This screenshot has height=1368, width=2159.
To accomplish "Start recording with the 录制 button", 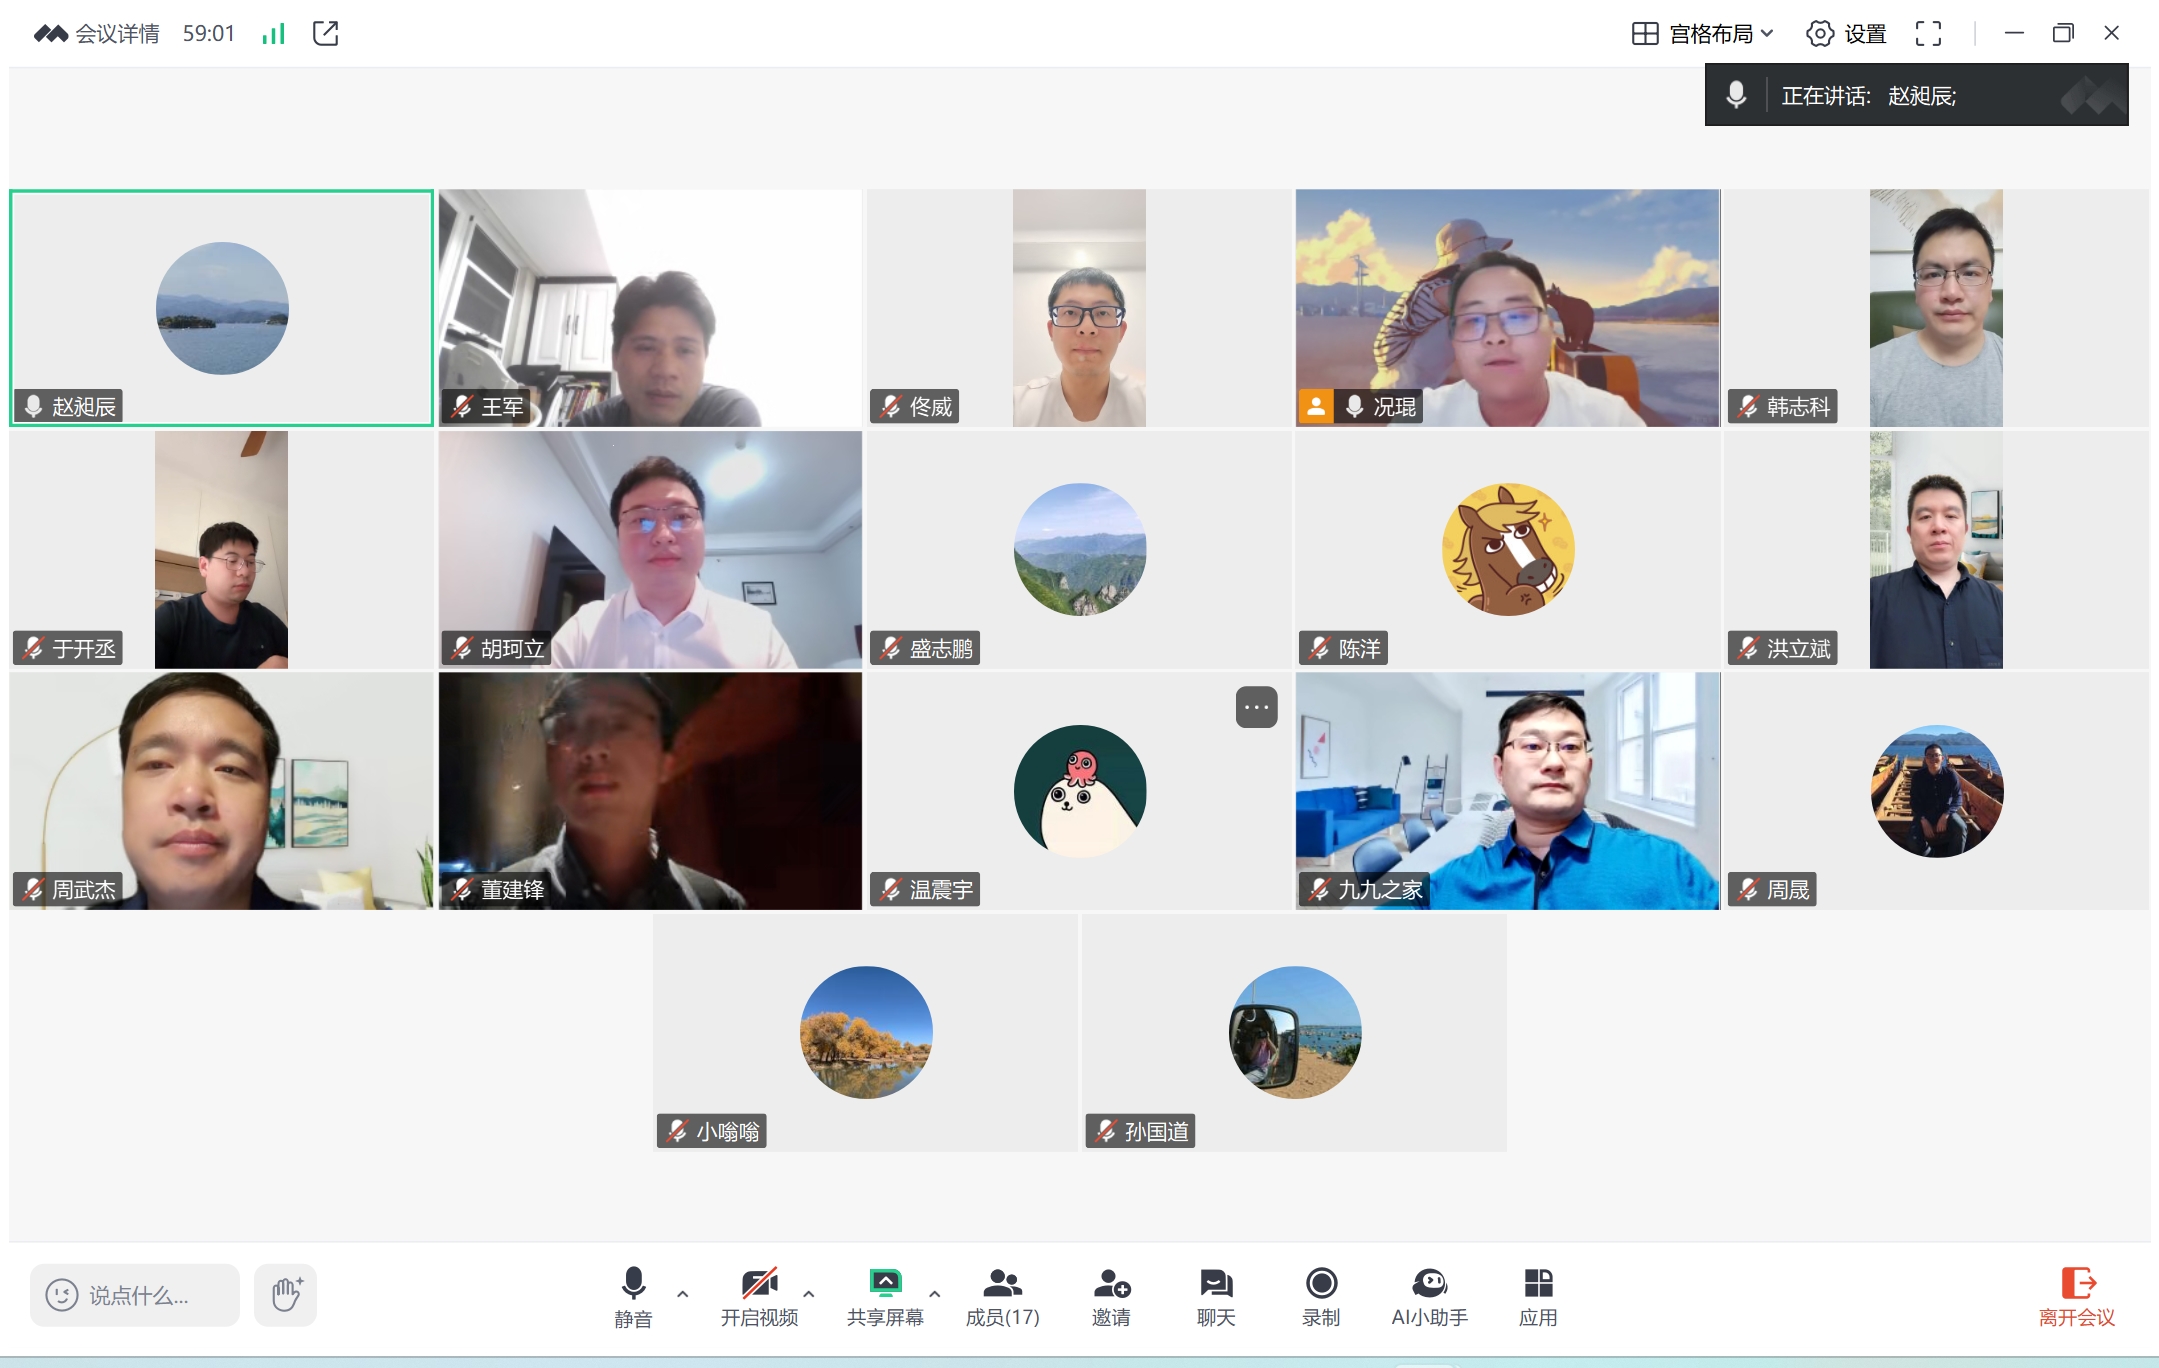I will click(1321, 1296).
